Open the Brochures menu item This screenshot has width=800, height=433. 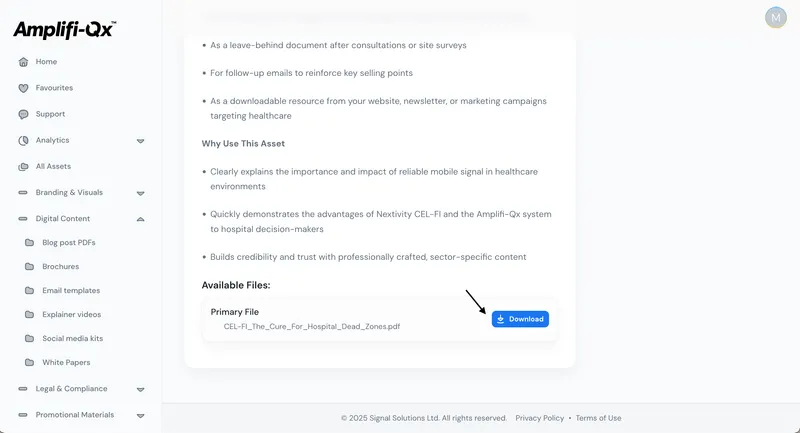[60, 267]
